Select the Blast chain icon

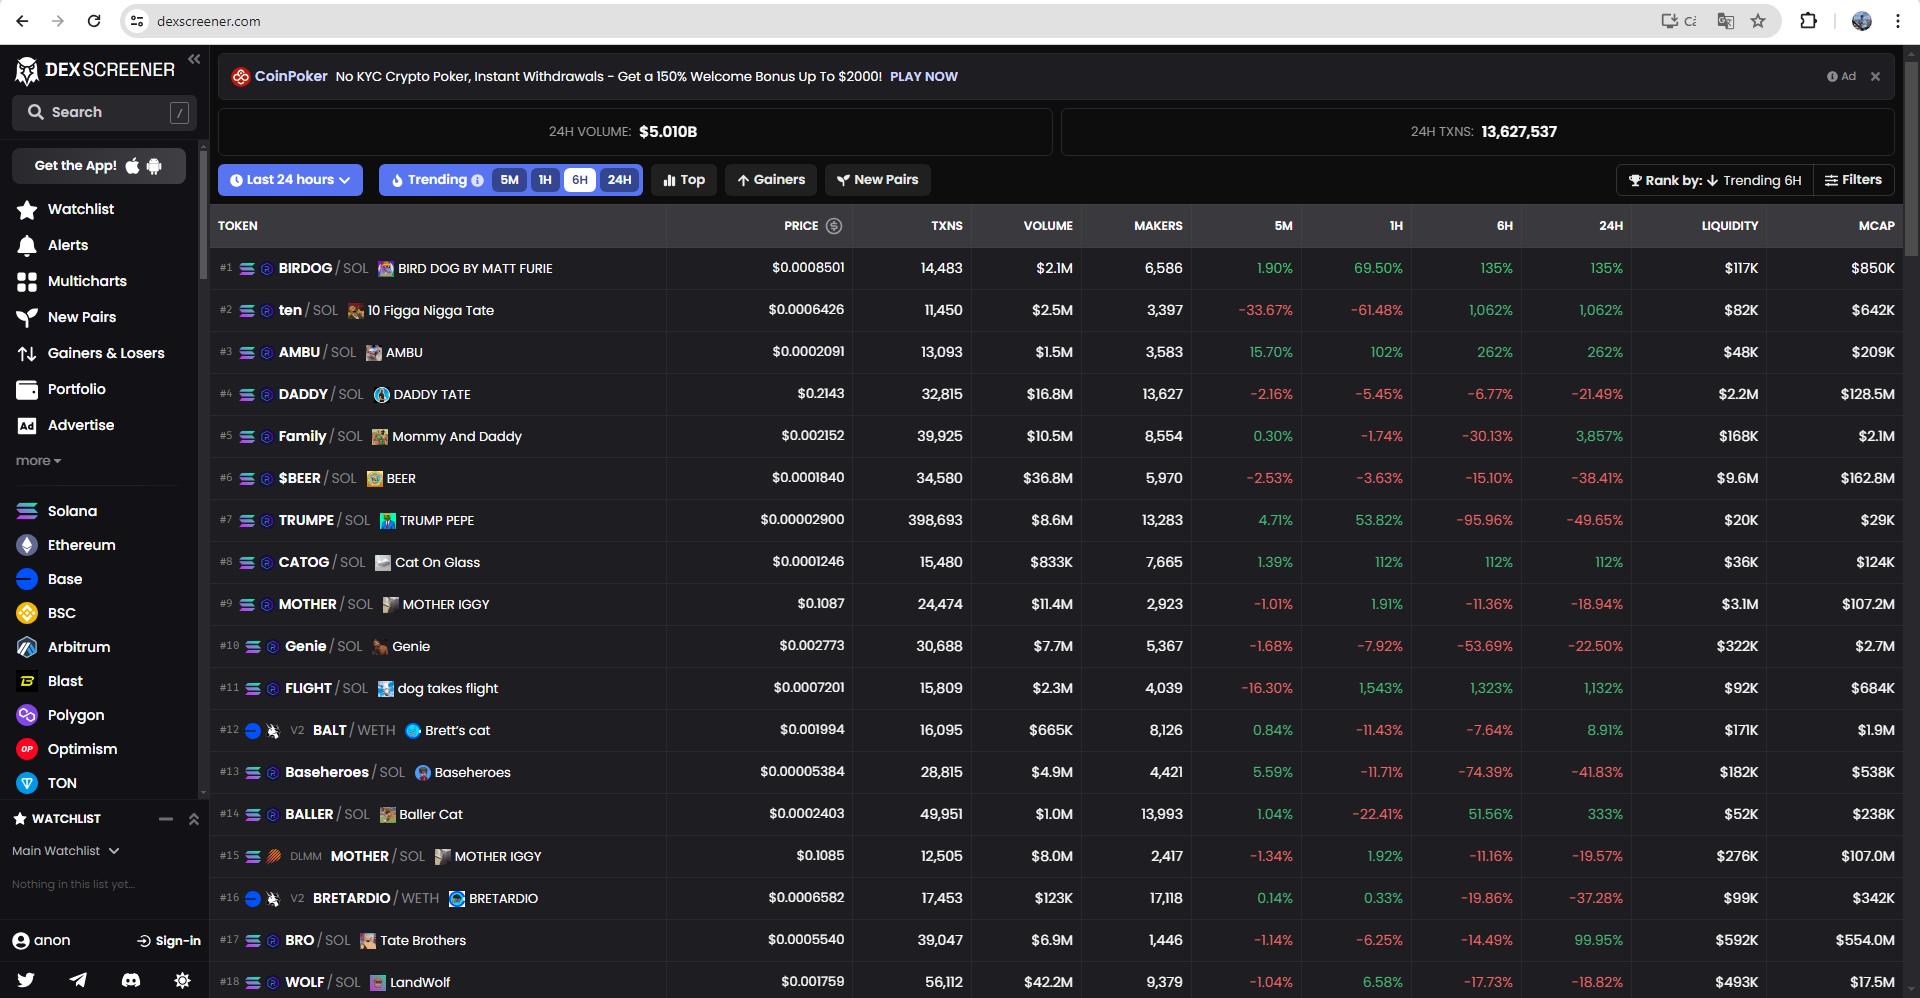(27, 681)
